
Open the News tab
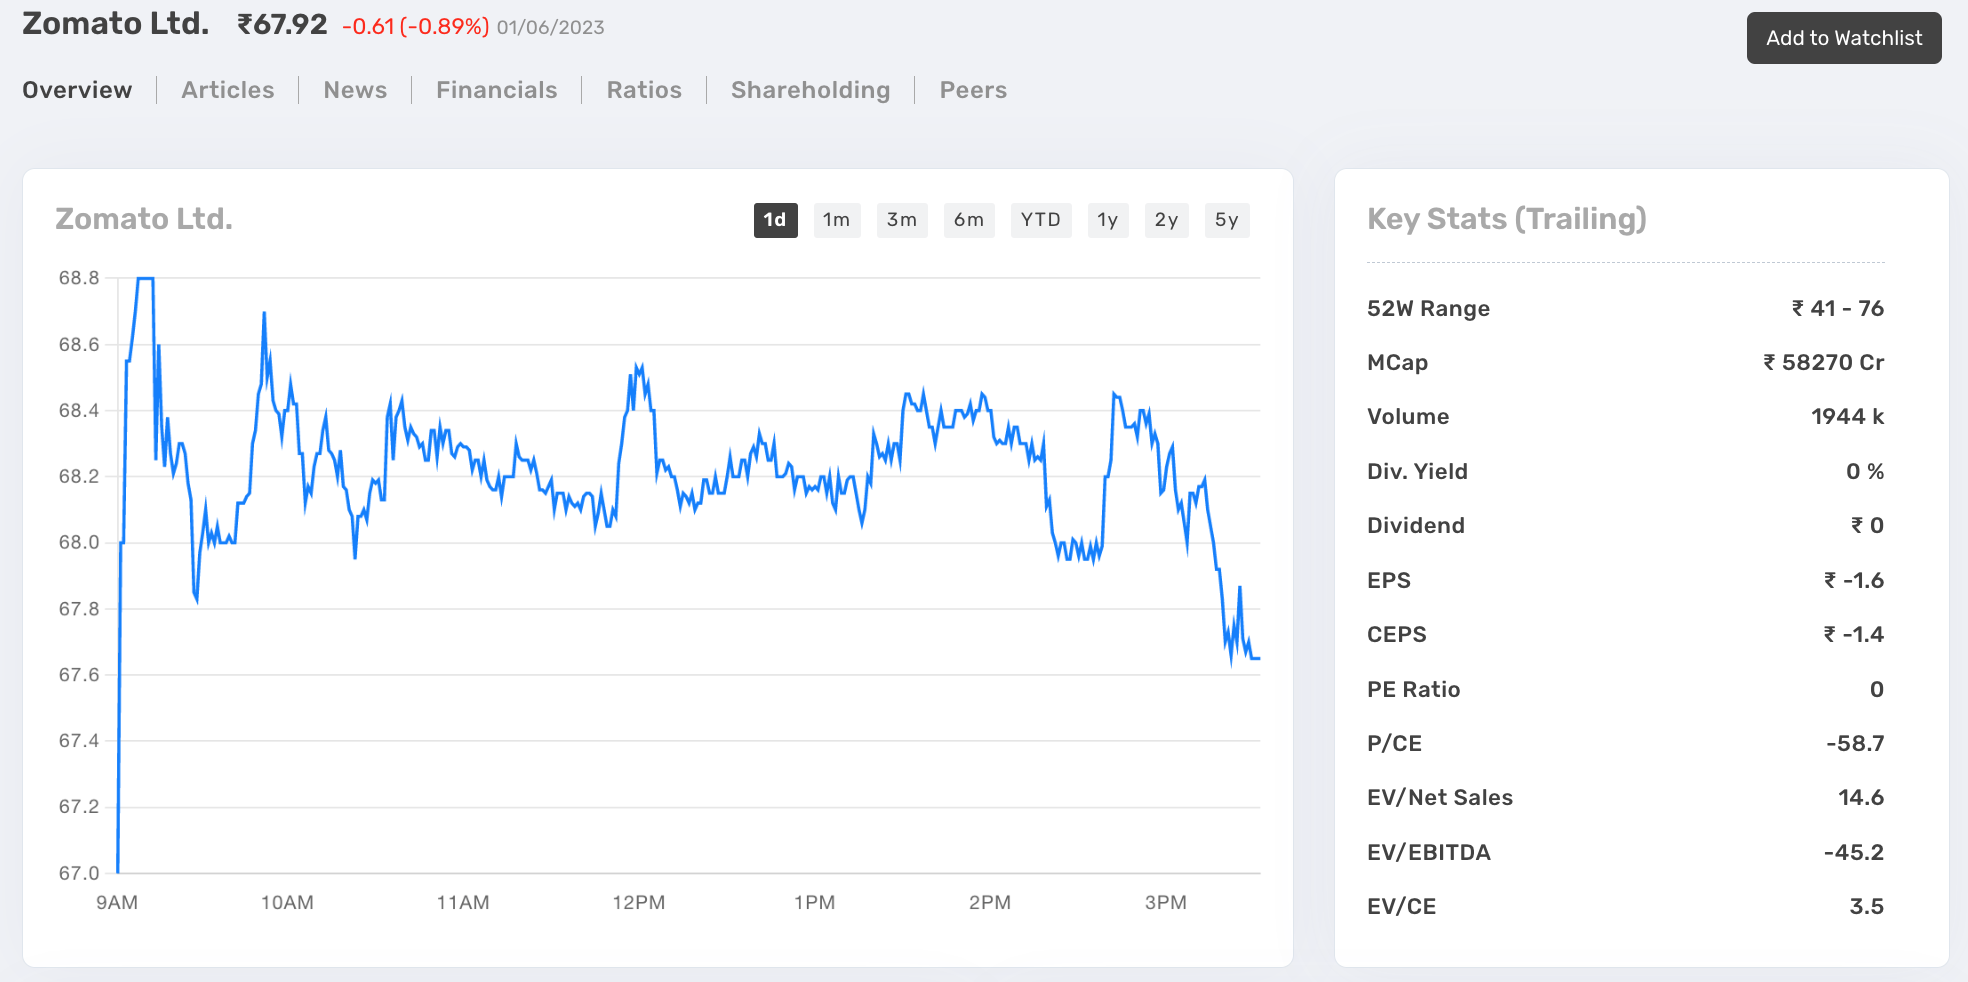[355, 90]
